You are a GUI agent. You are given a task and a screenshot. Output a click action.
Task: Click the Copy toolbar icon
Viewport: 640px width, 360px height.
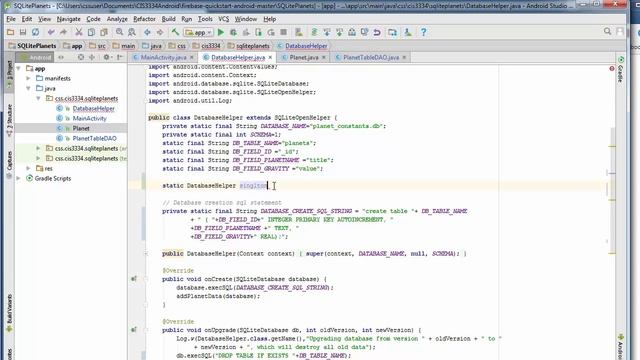[x=91, y=32]
